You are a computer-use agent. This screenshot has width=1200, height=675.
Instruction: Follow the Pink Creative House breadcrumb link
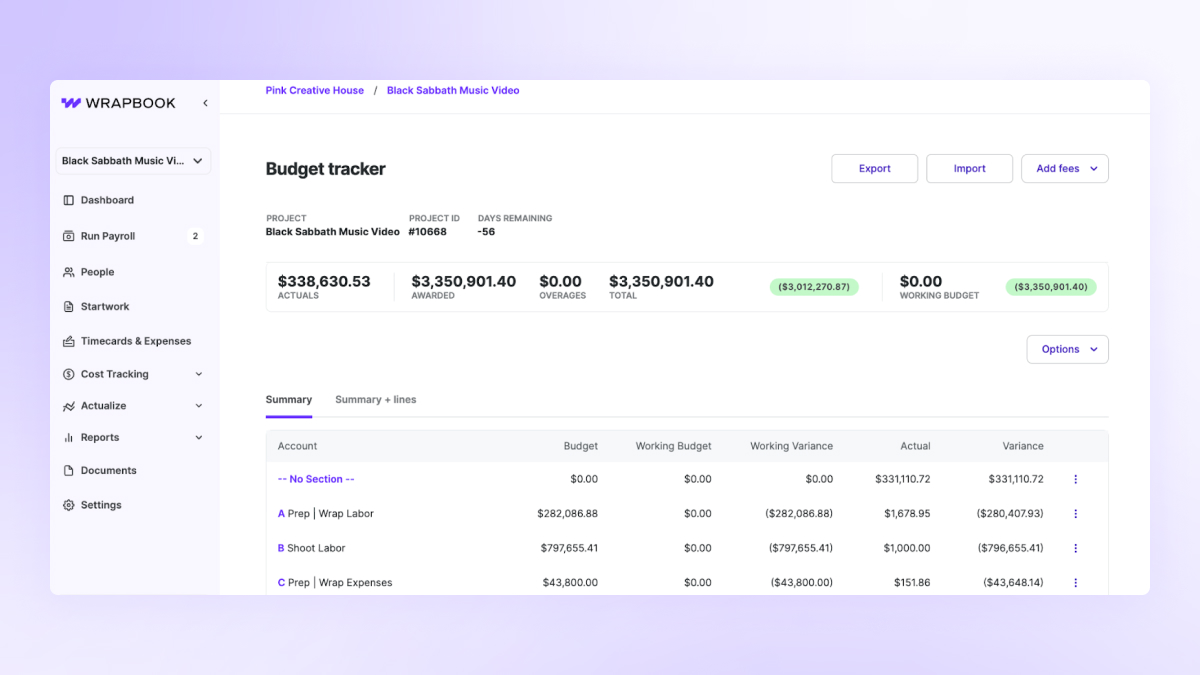click(315, 90)
